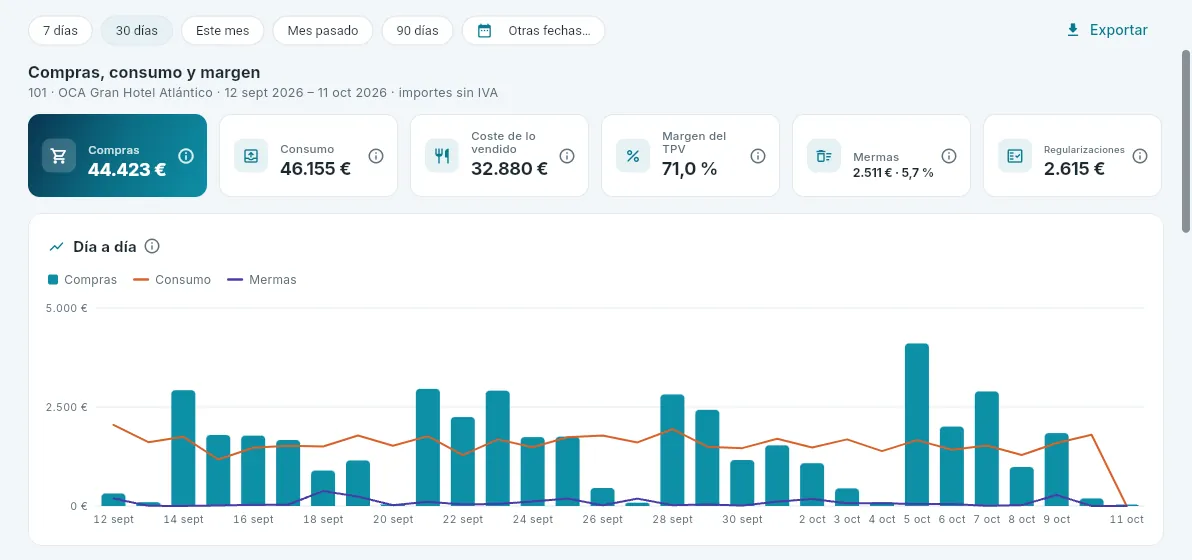Click the 12 sept axis label
1192x560 pixels.
pos(113,520)
